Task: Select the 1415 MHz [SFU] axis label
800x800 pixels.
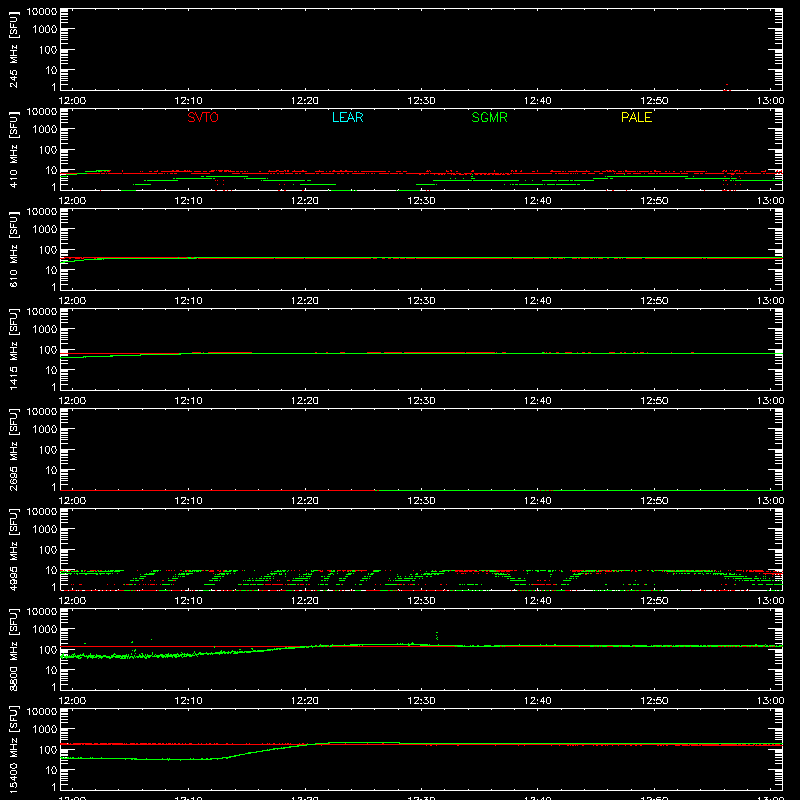Action: coord(13,349)
